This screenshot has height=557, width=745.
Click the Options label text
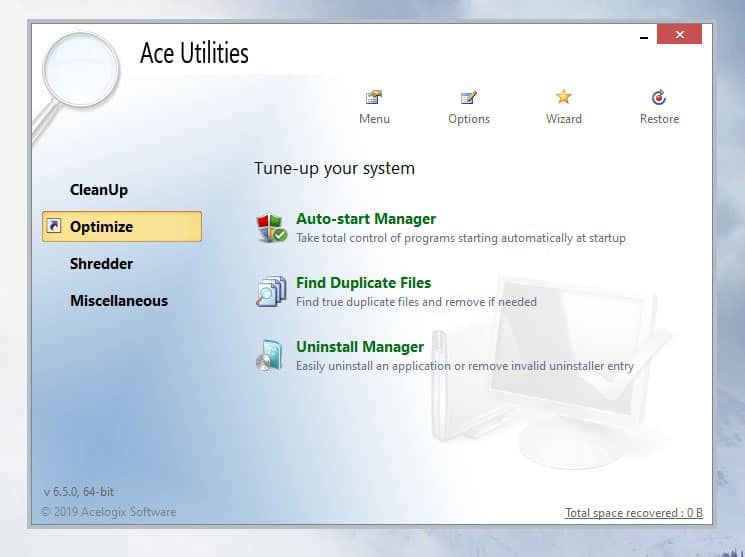(469, 119)
